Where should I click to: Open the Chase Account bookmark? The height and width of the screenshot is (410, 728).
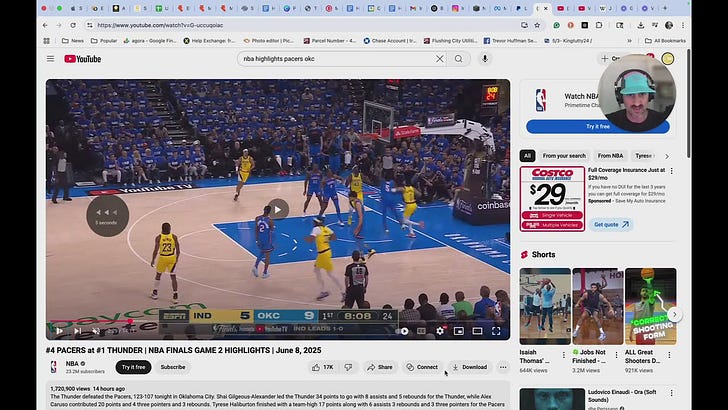pyautogui.click(x=390, y=41)
